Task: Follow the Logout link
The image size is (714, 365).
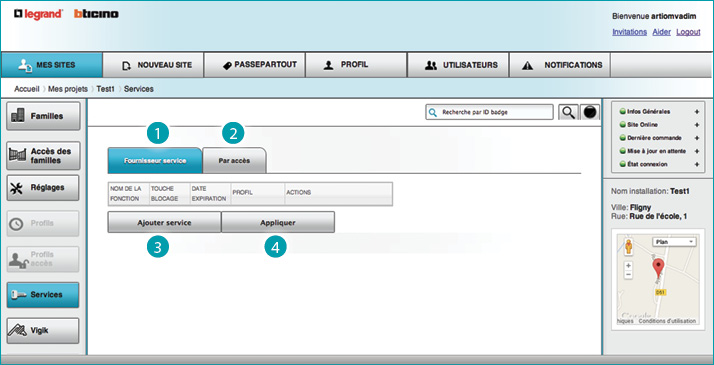Action: [x=688, y=32]
